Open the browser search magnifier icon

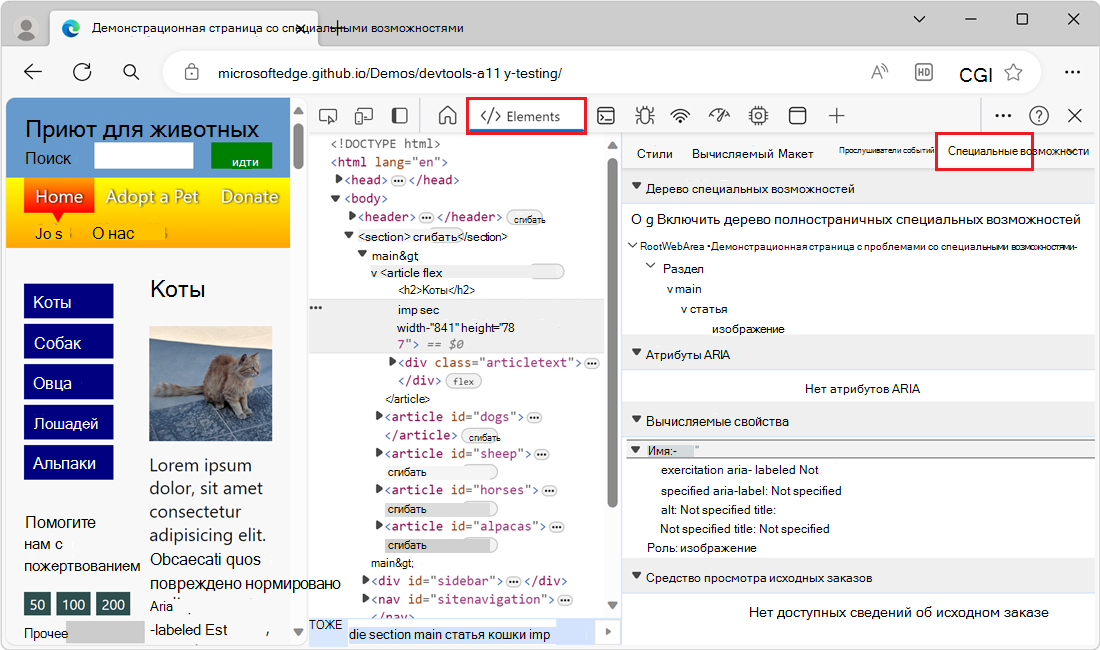click(x=131, y=72)
